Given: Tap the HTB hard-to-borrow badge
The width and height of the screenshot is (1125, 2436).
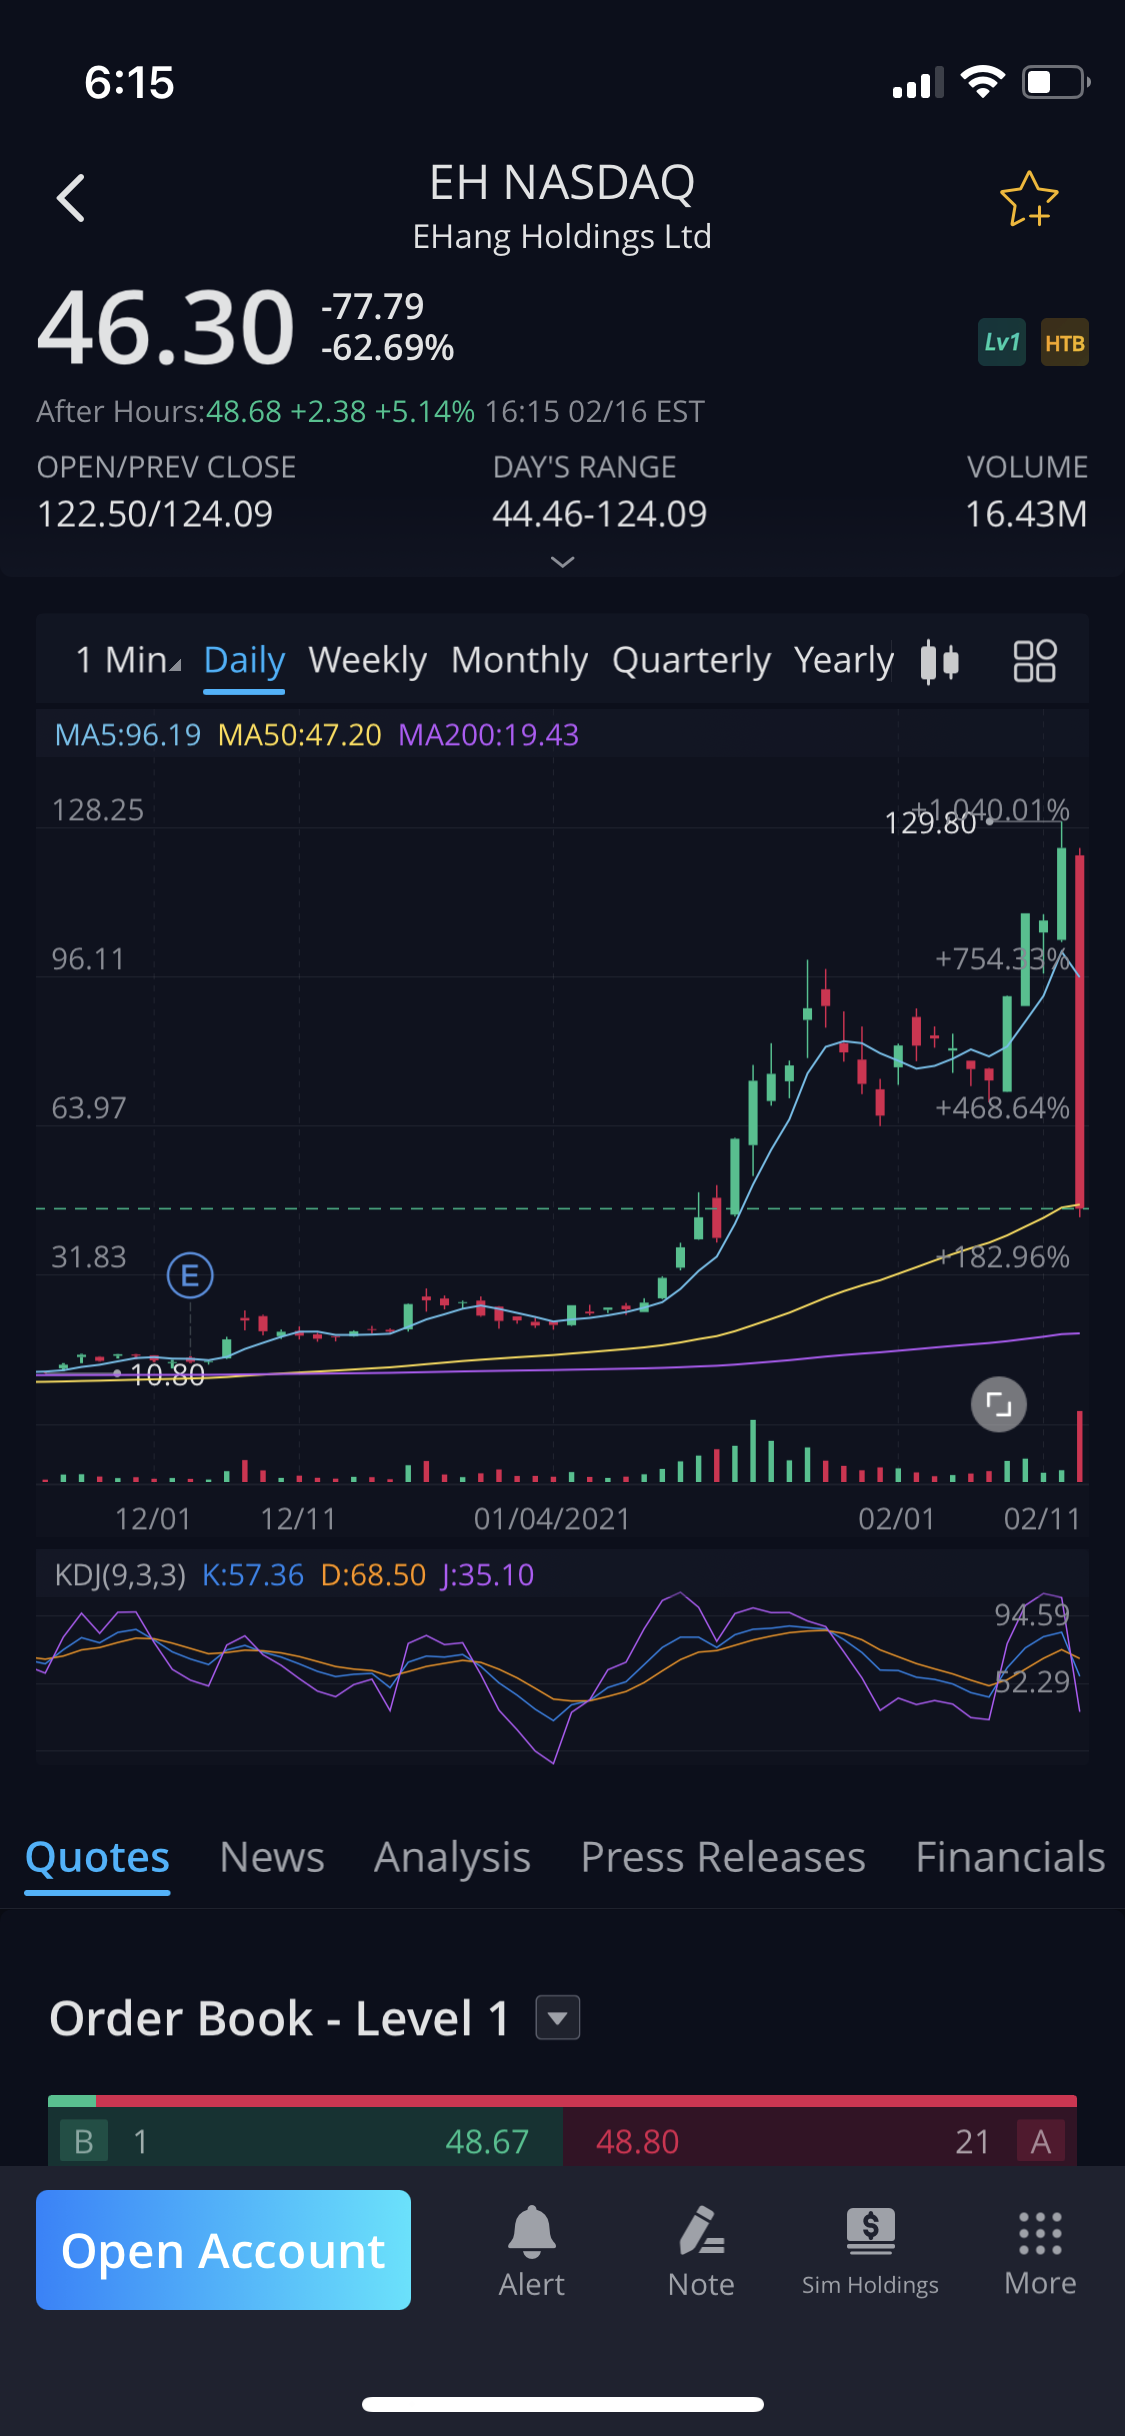Looking at the screenshot, I should [x=1064, y=343].
